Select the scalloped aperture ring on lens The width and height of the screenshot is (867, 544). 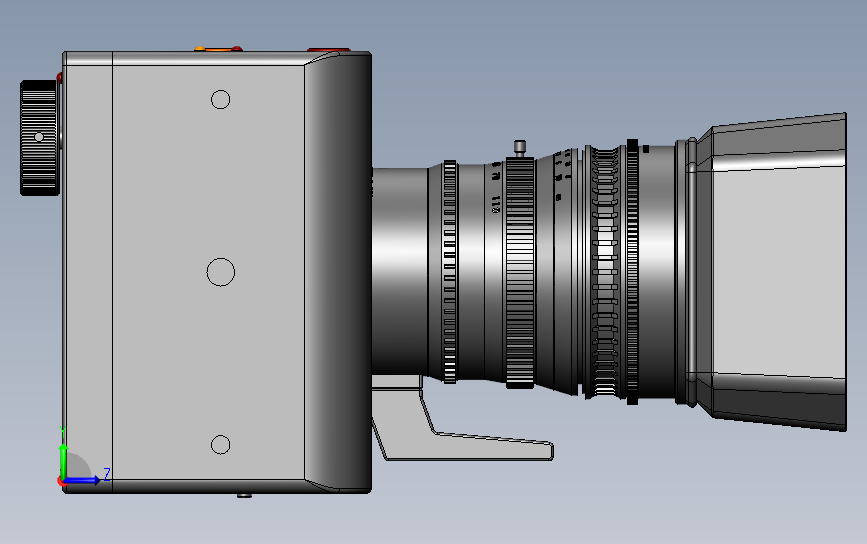coord(604,272)
